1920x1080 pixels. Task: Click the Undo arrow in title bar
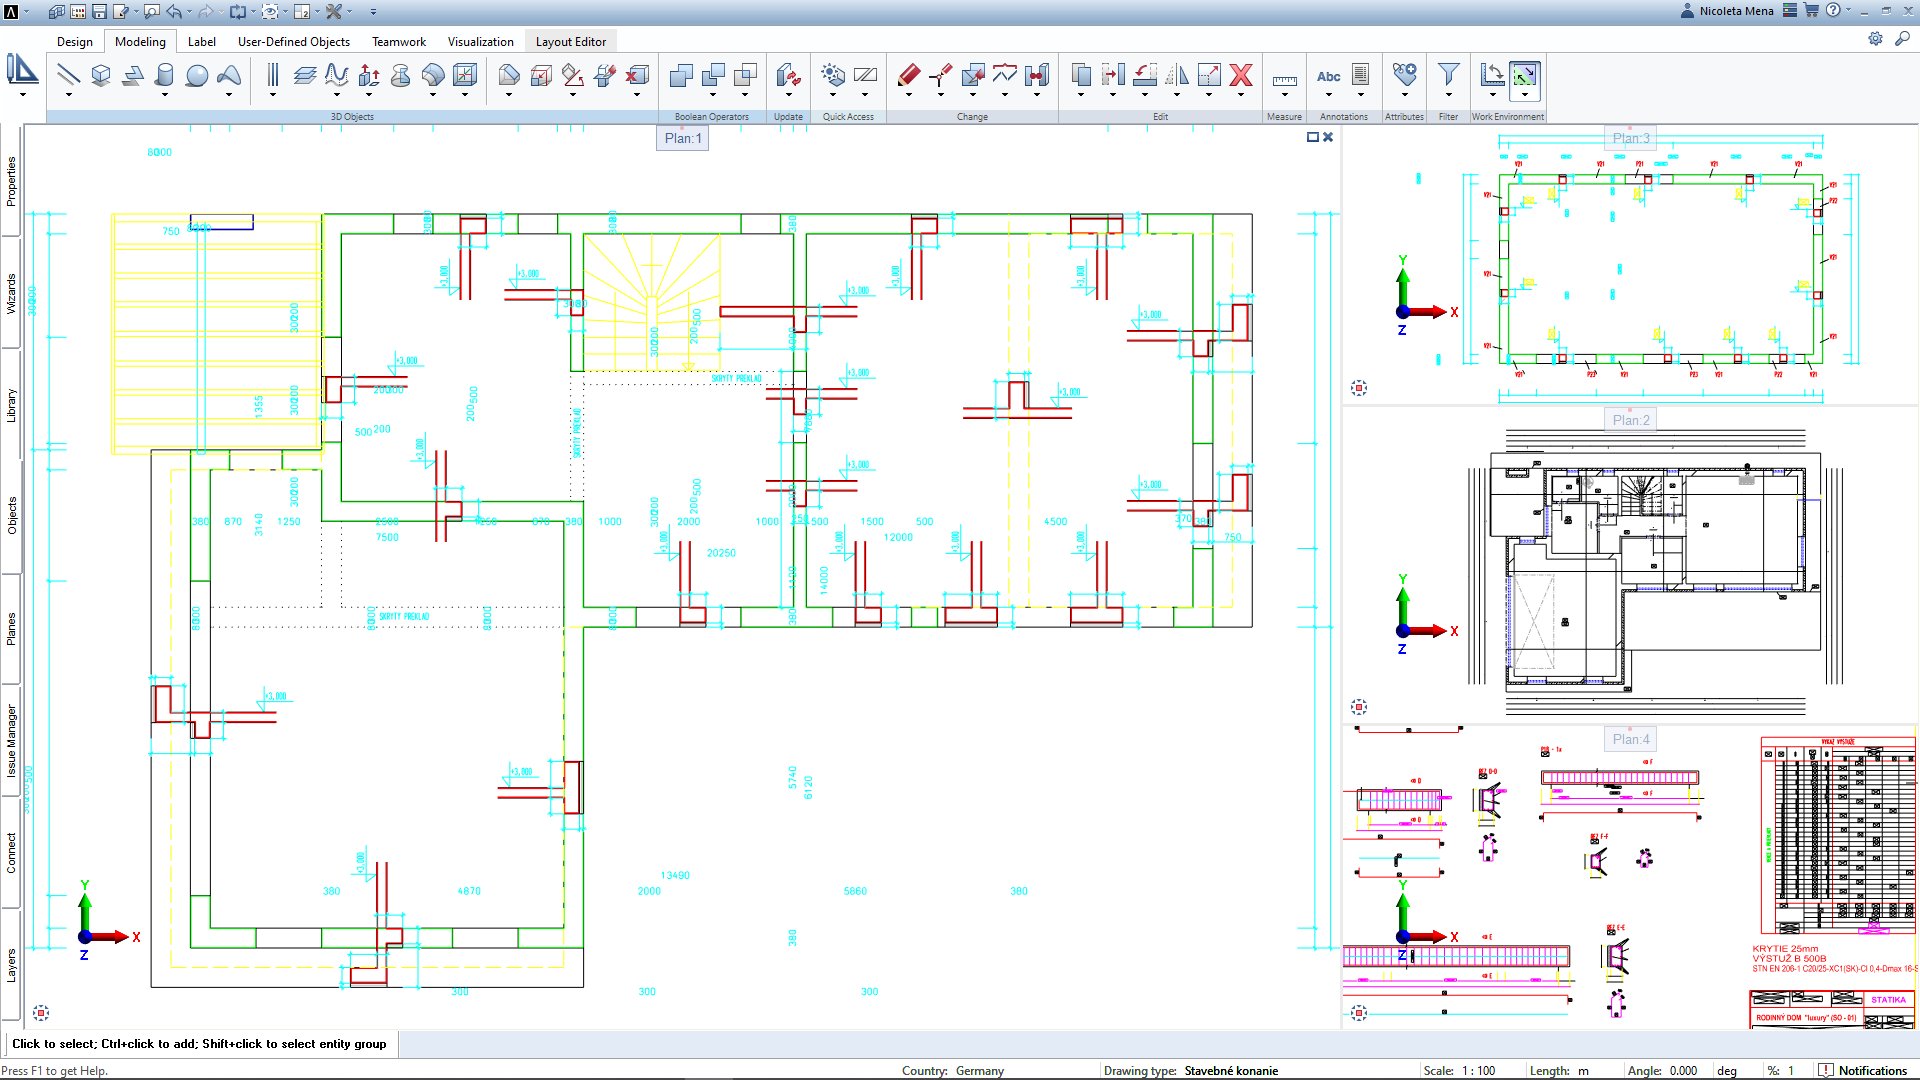(x=174, y=11)
